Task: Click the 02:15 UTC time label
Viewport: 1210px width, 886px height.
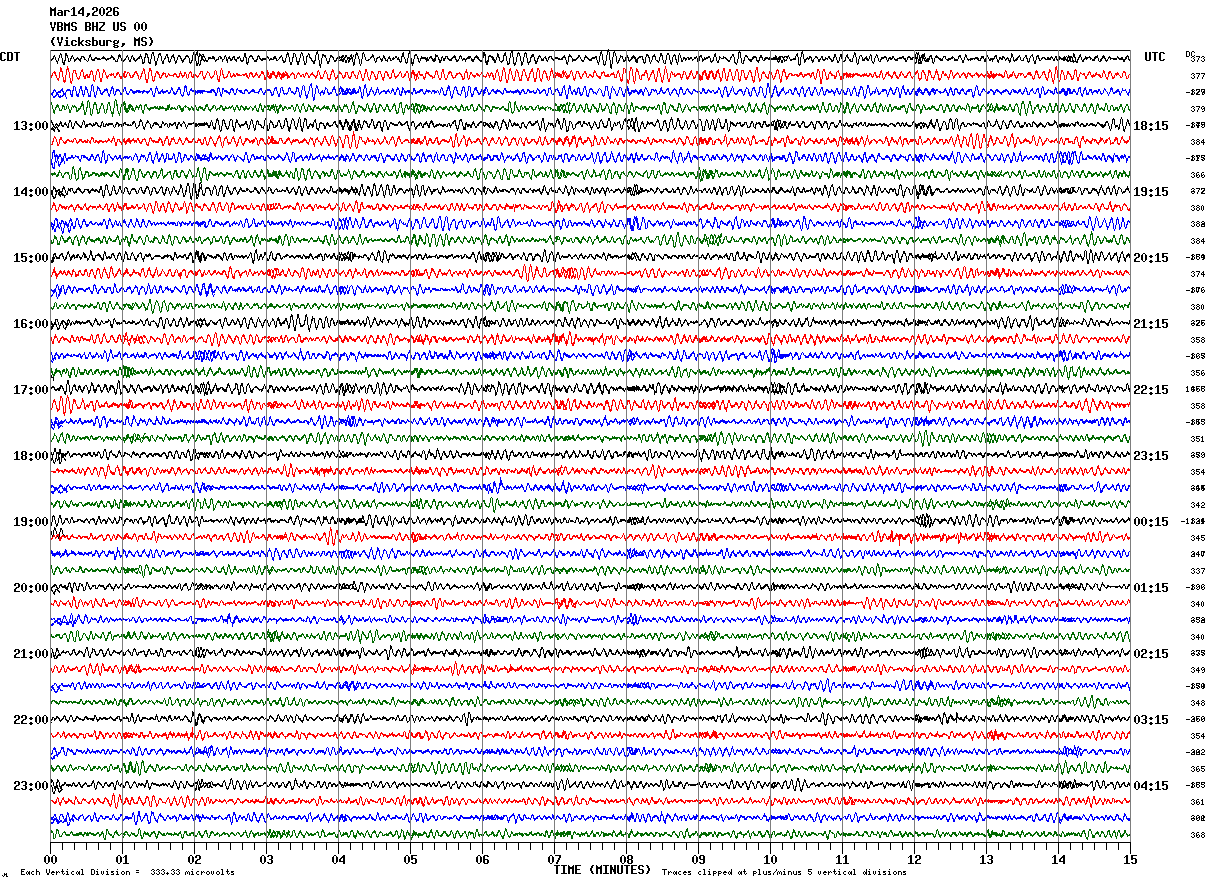Action: [x=1150, y=654]
